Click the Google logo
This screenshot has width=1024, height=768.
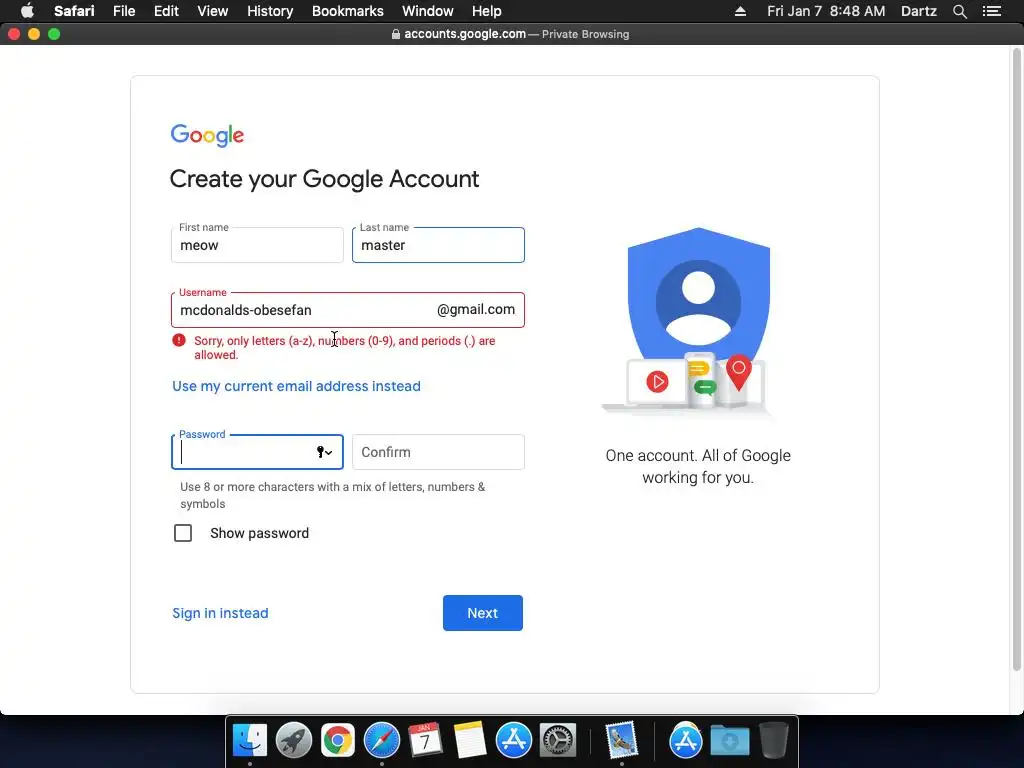click(x=207, y=135)
